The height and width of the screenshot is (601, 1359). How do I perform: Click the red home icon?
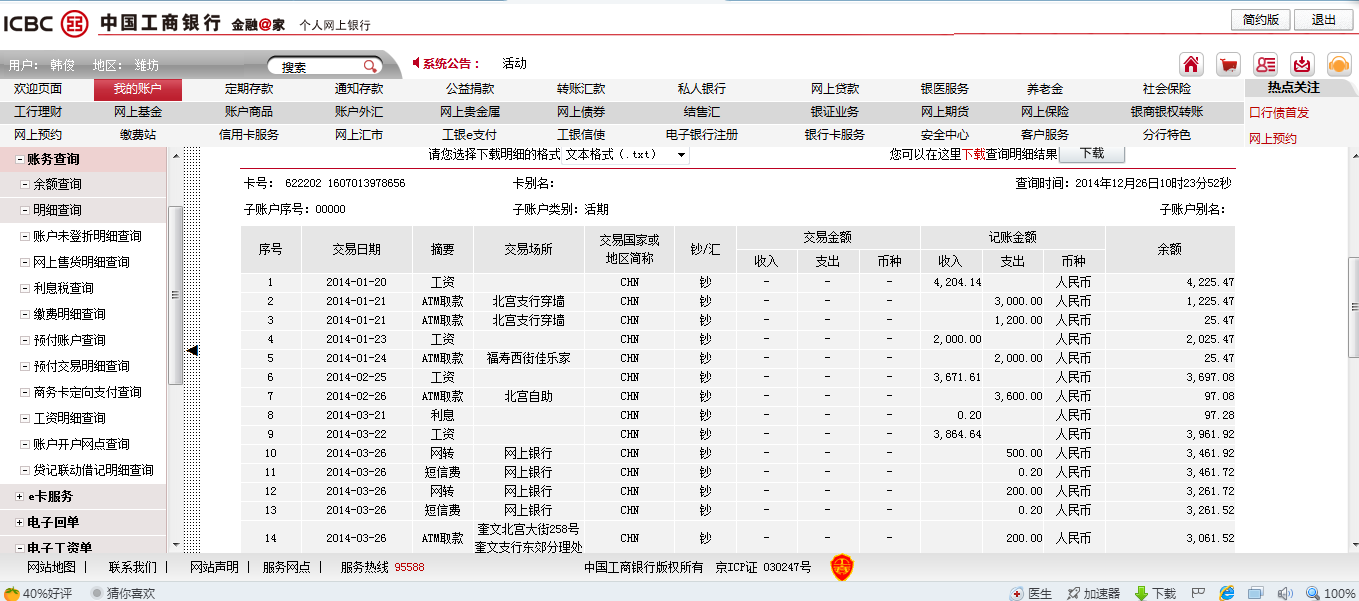click(1191, 64)
